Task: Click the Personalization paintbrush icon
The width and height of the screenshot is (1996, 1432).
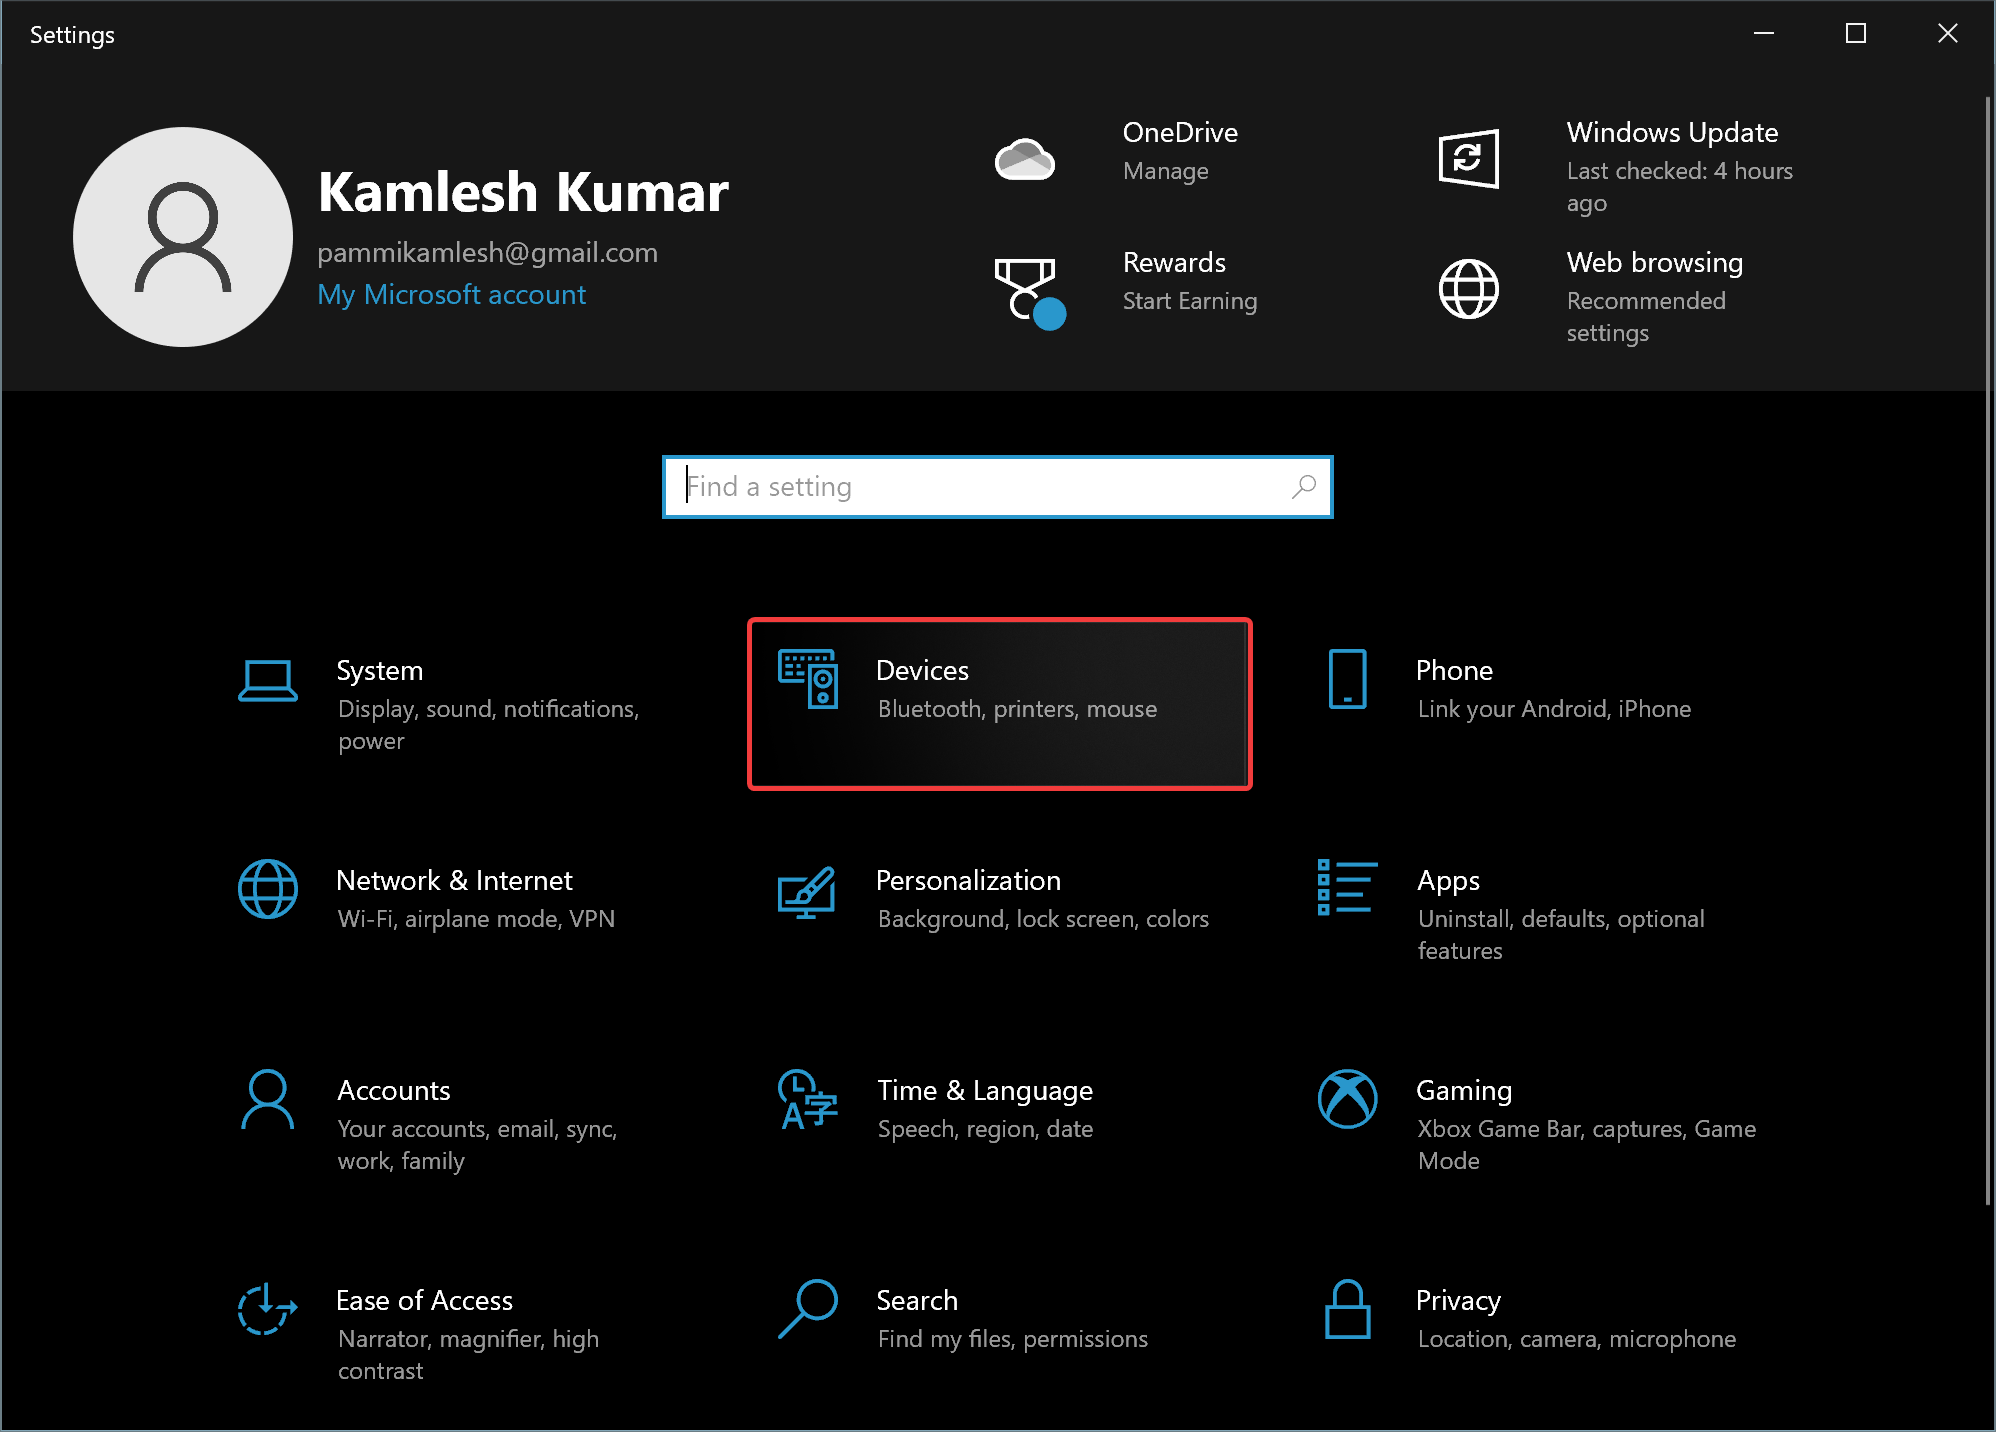Action: point(807,892)
